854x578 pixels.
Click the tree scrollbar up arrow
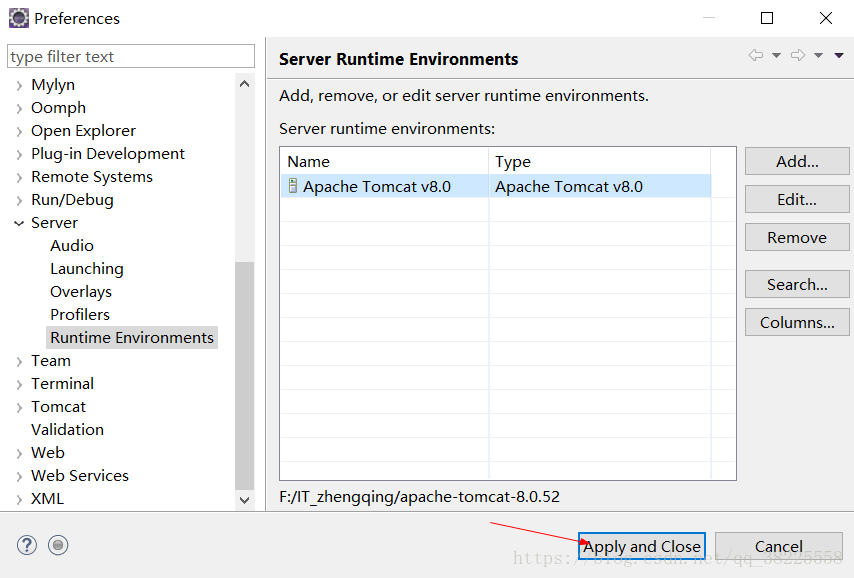tap(245, 83)
